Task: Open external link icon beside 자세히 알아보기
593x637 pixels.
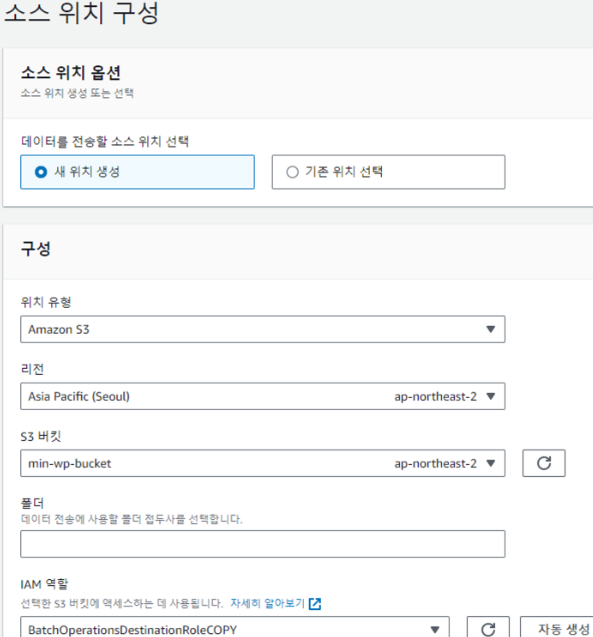Action: click(x=315, y=604)
